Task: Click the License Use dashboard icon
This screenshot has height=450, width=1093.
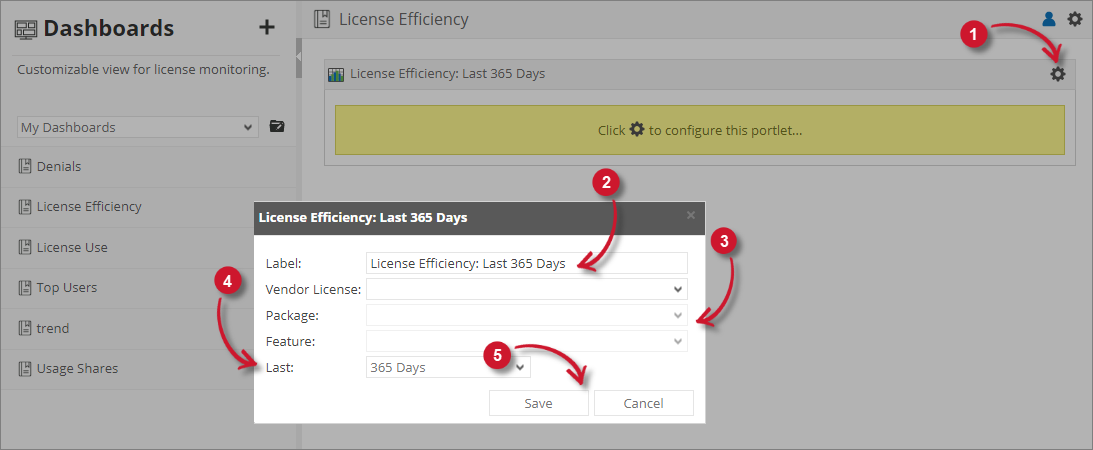Action: click(x=25, y=247)
